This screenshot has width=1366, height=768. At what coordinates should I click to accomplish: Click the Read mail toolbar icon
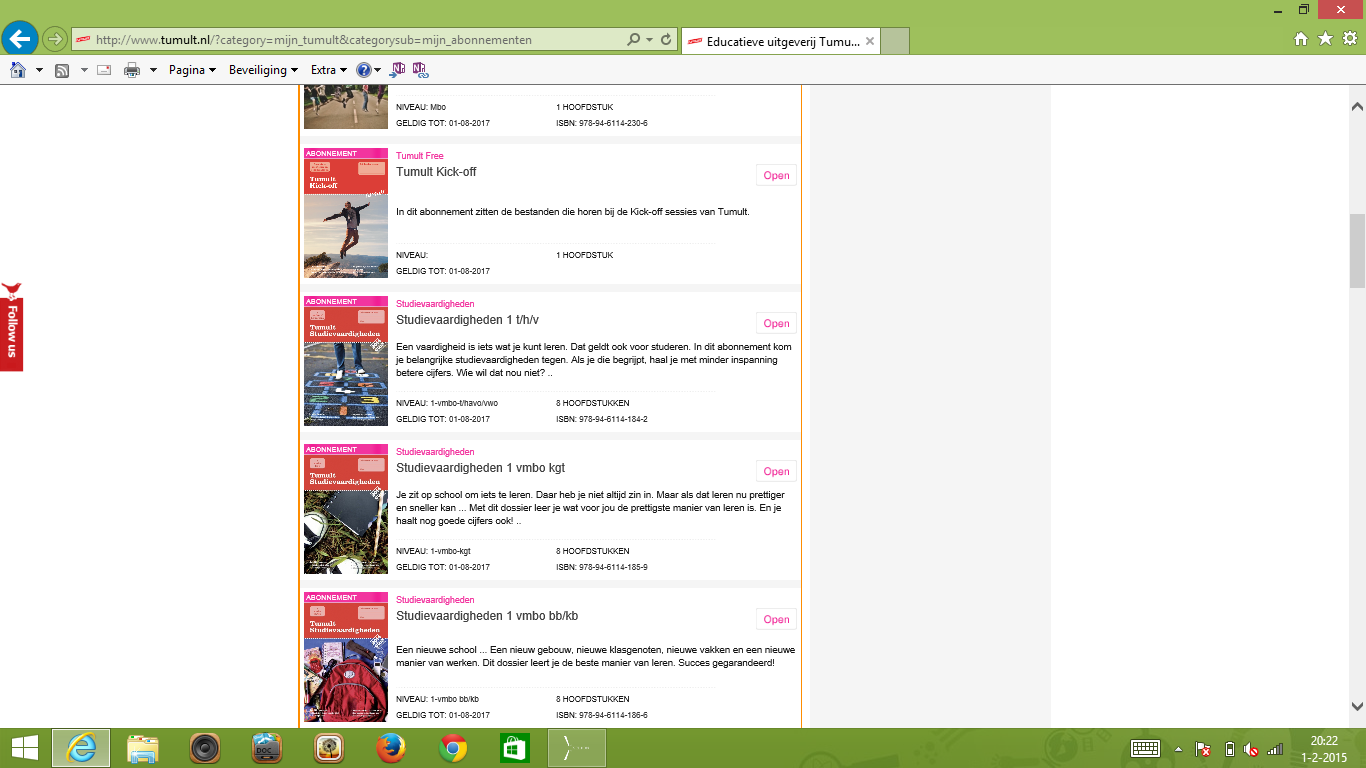coord(104,70)
